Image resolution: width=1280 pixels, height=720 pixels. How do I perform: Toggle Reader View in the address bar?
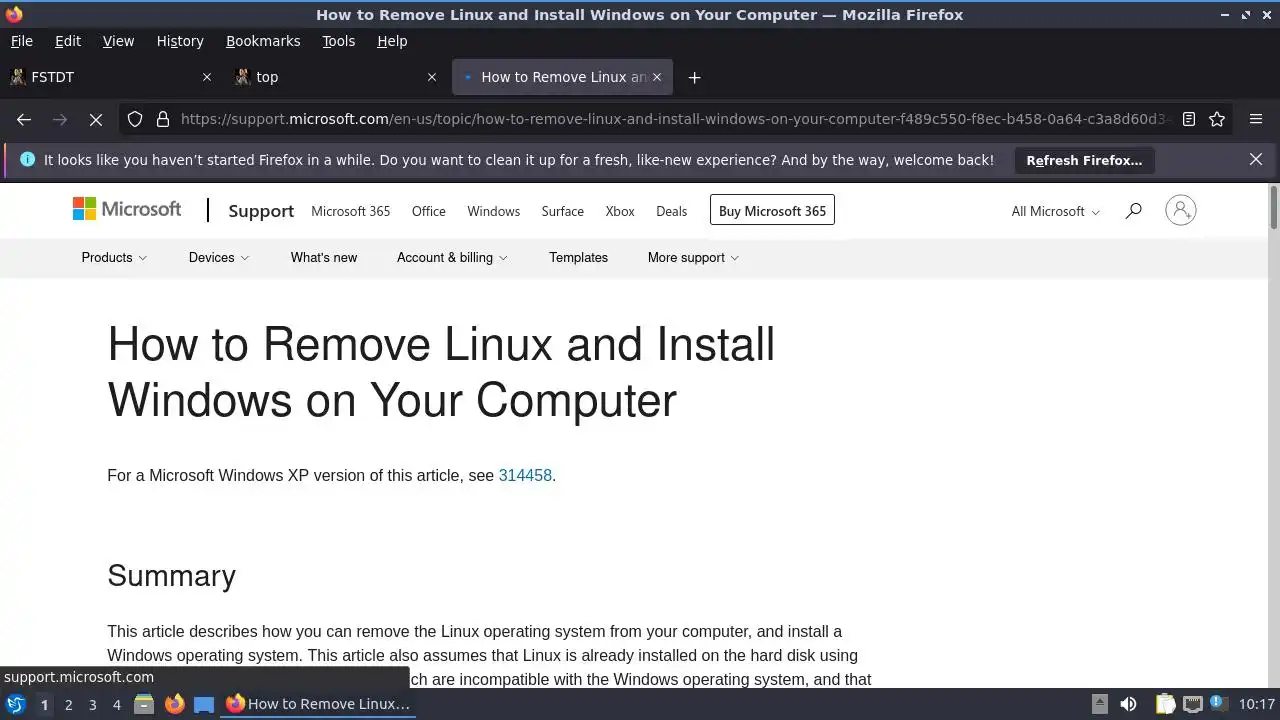pyautogui.click(x=1189, y=119)
